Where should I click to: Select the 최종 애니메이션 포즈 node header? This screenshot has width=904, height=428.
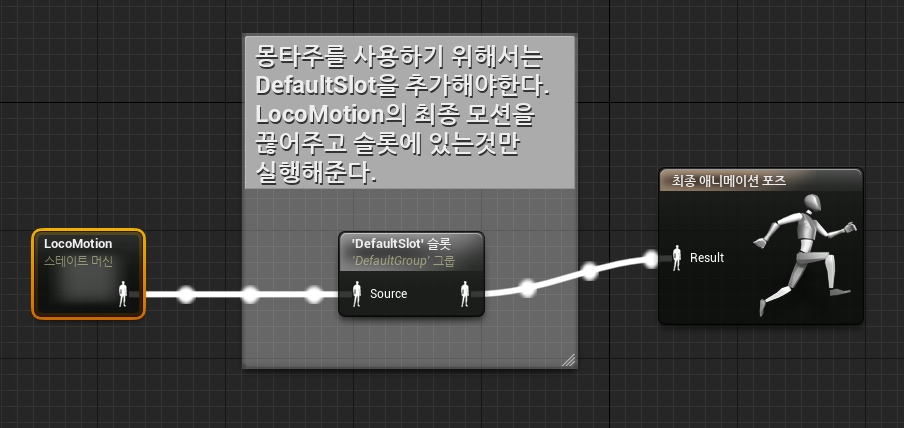coord(760,180)
